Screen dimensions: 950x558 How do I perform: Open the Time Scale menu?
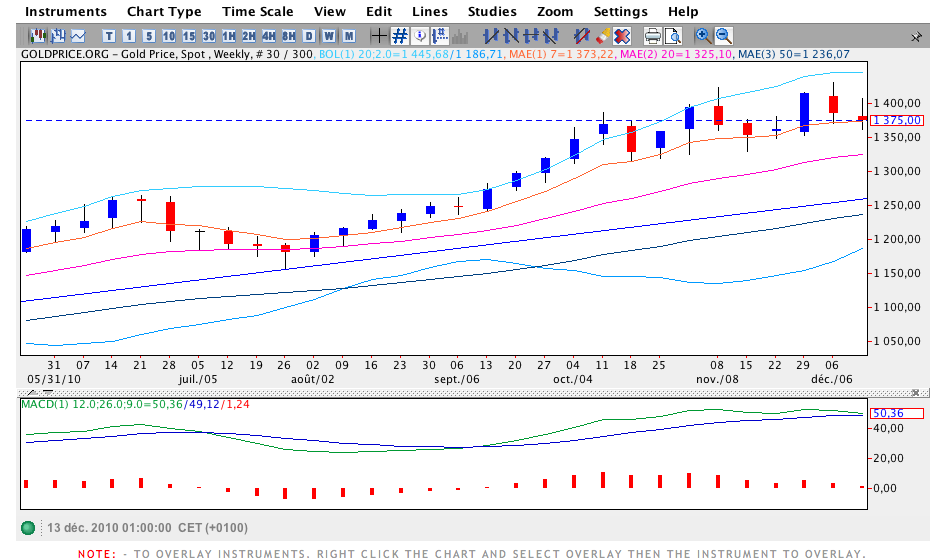click(x=258, y=11)
